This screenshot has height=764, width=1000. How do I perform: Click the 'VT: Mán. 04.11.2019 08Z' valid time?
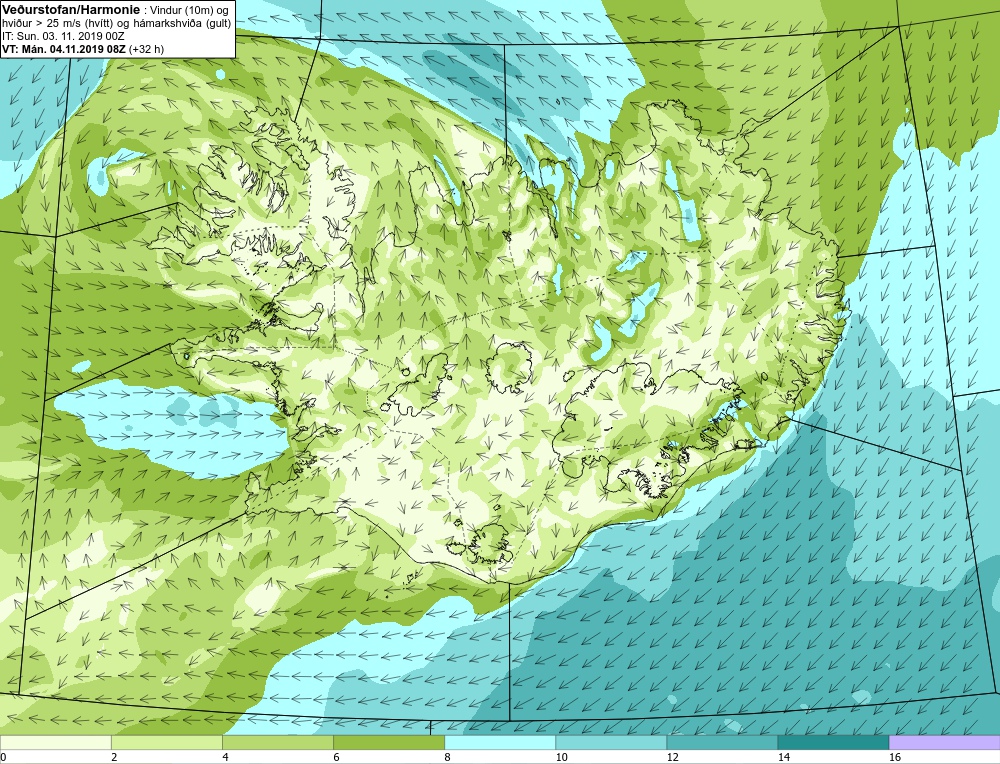pos(64,49)
